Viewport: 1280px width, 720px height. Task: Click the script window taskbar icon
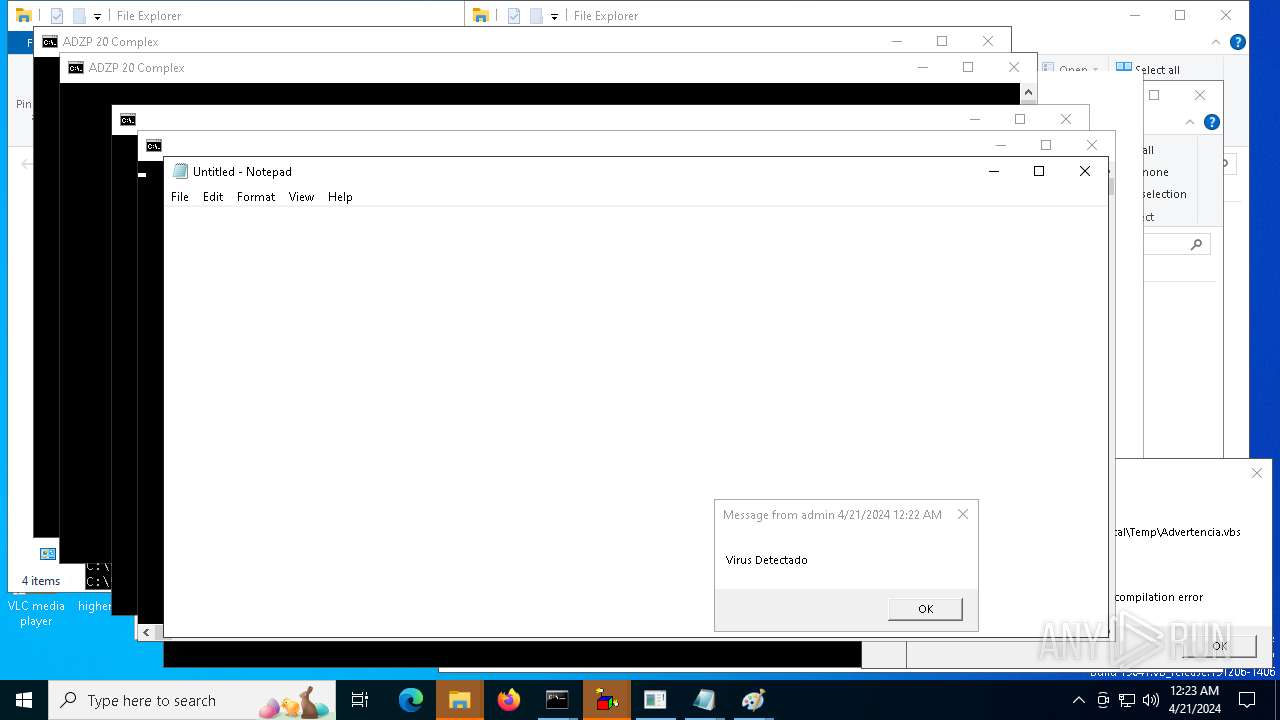point(655,700)
